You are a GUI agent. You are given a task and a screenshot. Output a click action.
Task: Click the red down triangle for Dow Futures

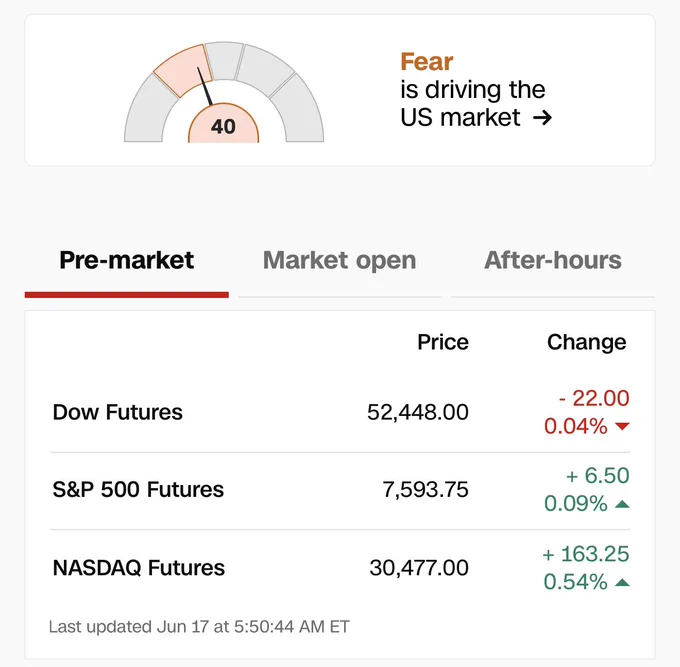point(622,426)
